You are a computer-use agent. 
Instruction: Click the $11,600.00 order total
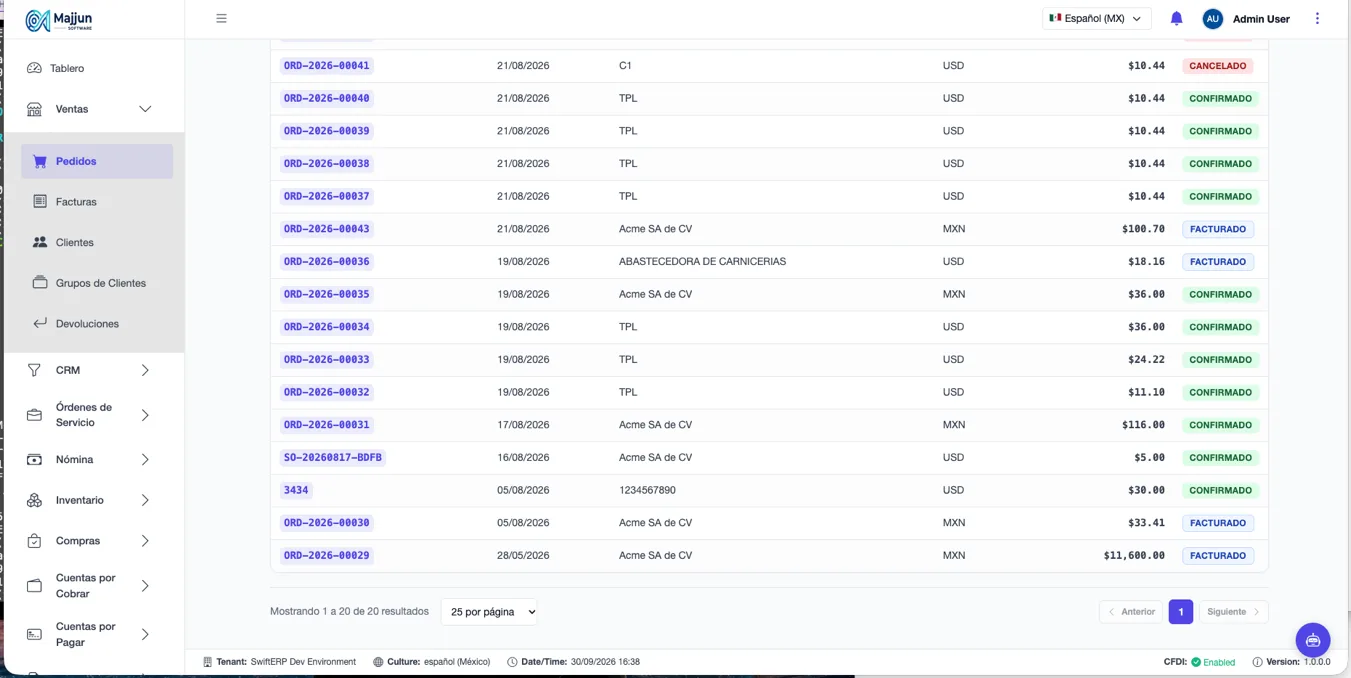click(1134, 556)
